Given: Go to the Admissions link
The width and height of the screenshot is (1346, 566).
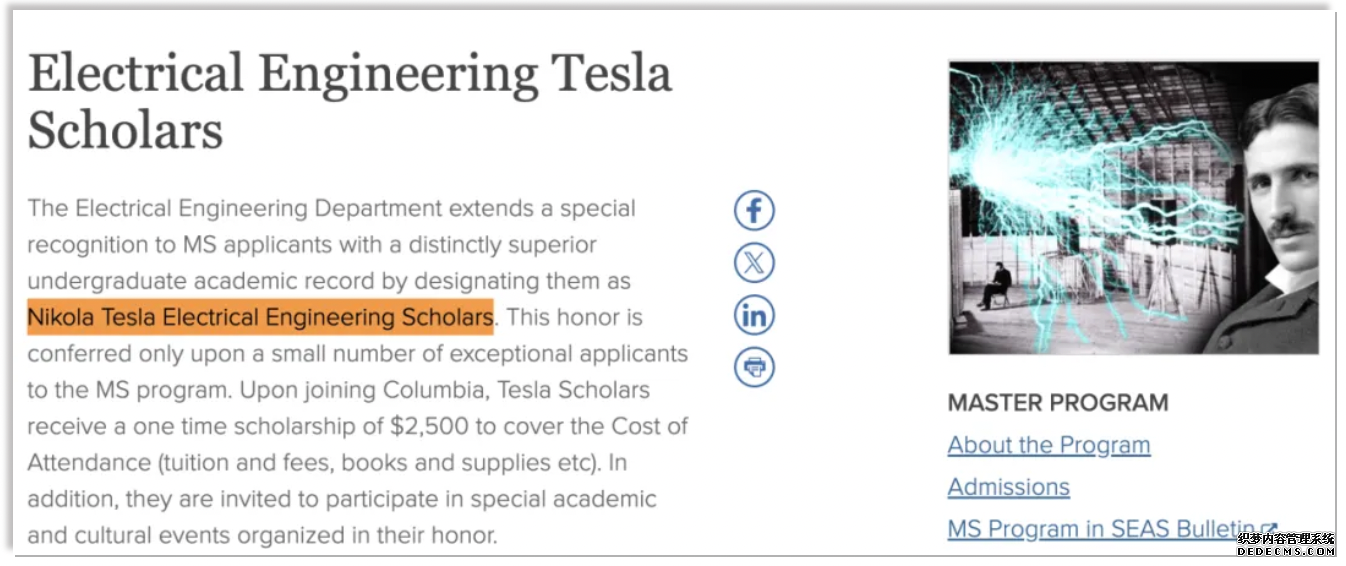Looking at the screenshot, I should (1009, 487).
